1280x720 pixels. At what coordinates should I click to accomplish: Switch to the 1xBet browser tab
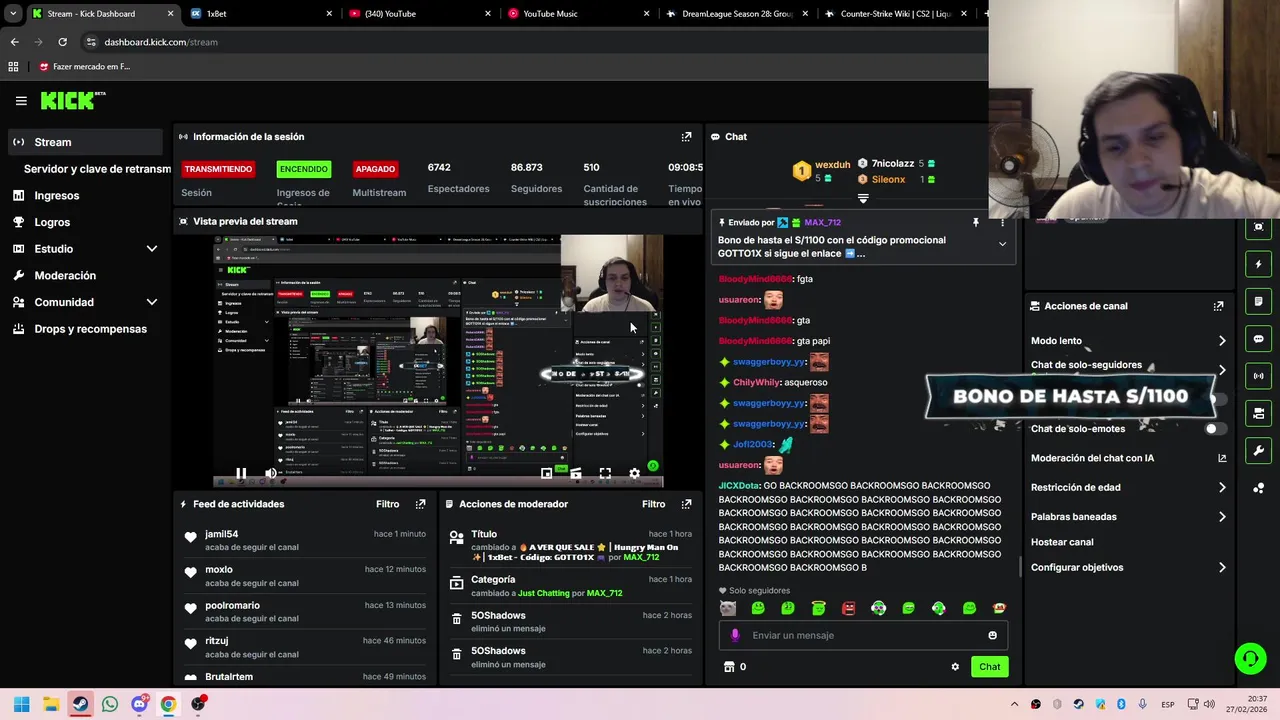(x=260, y=14)
